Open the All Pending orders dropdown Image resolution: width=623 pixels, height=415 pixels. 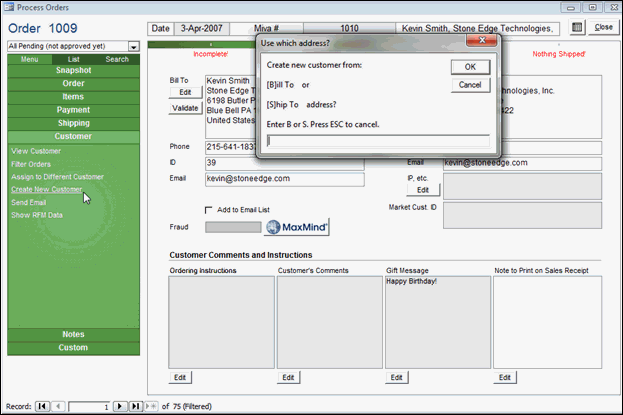(x=133, y=47)
